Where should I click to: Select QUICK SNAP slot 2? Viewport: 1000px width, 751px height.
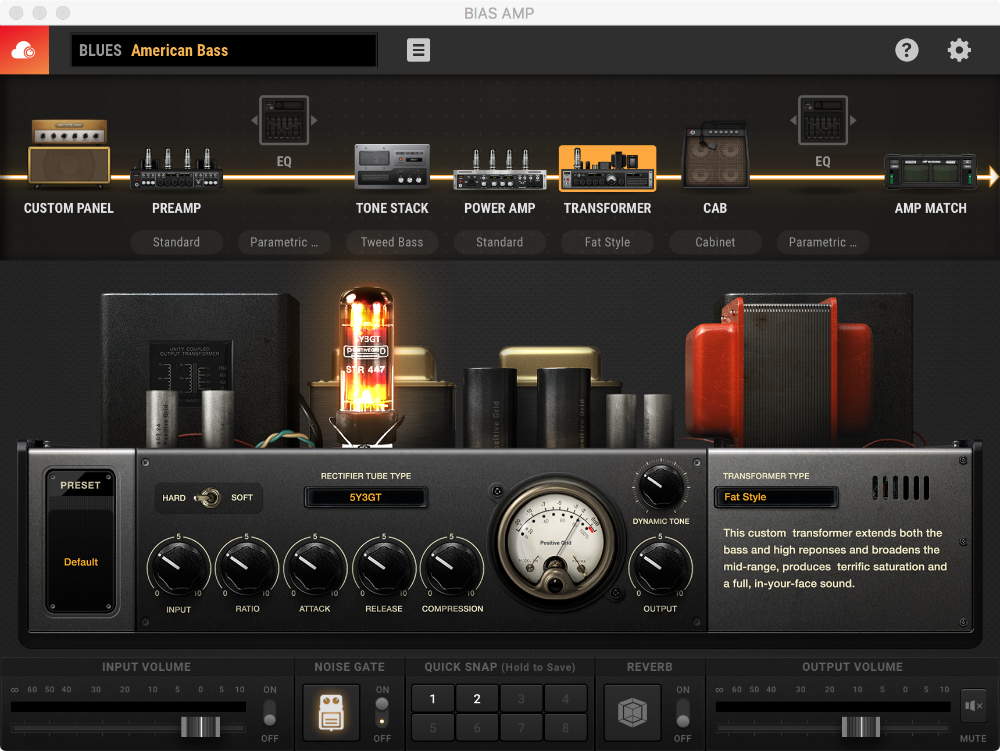tap(476, 698)
